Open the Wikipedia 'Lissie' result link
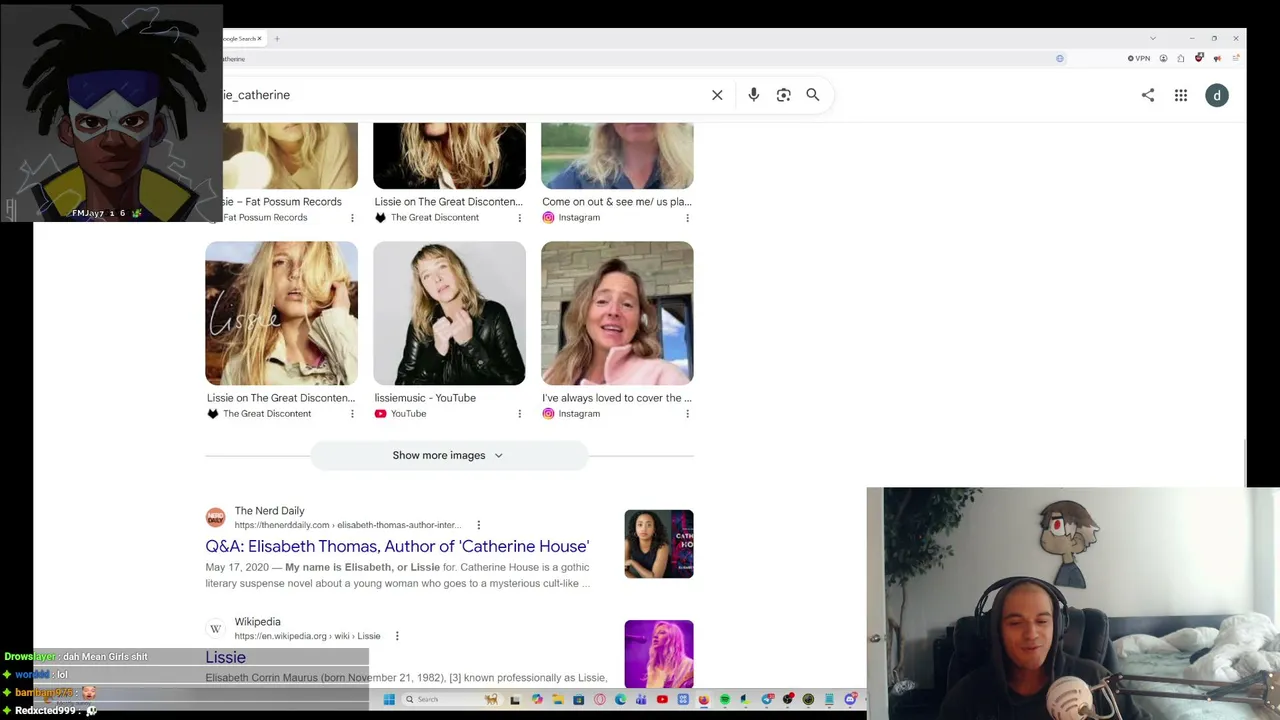 coord(225,657)
